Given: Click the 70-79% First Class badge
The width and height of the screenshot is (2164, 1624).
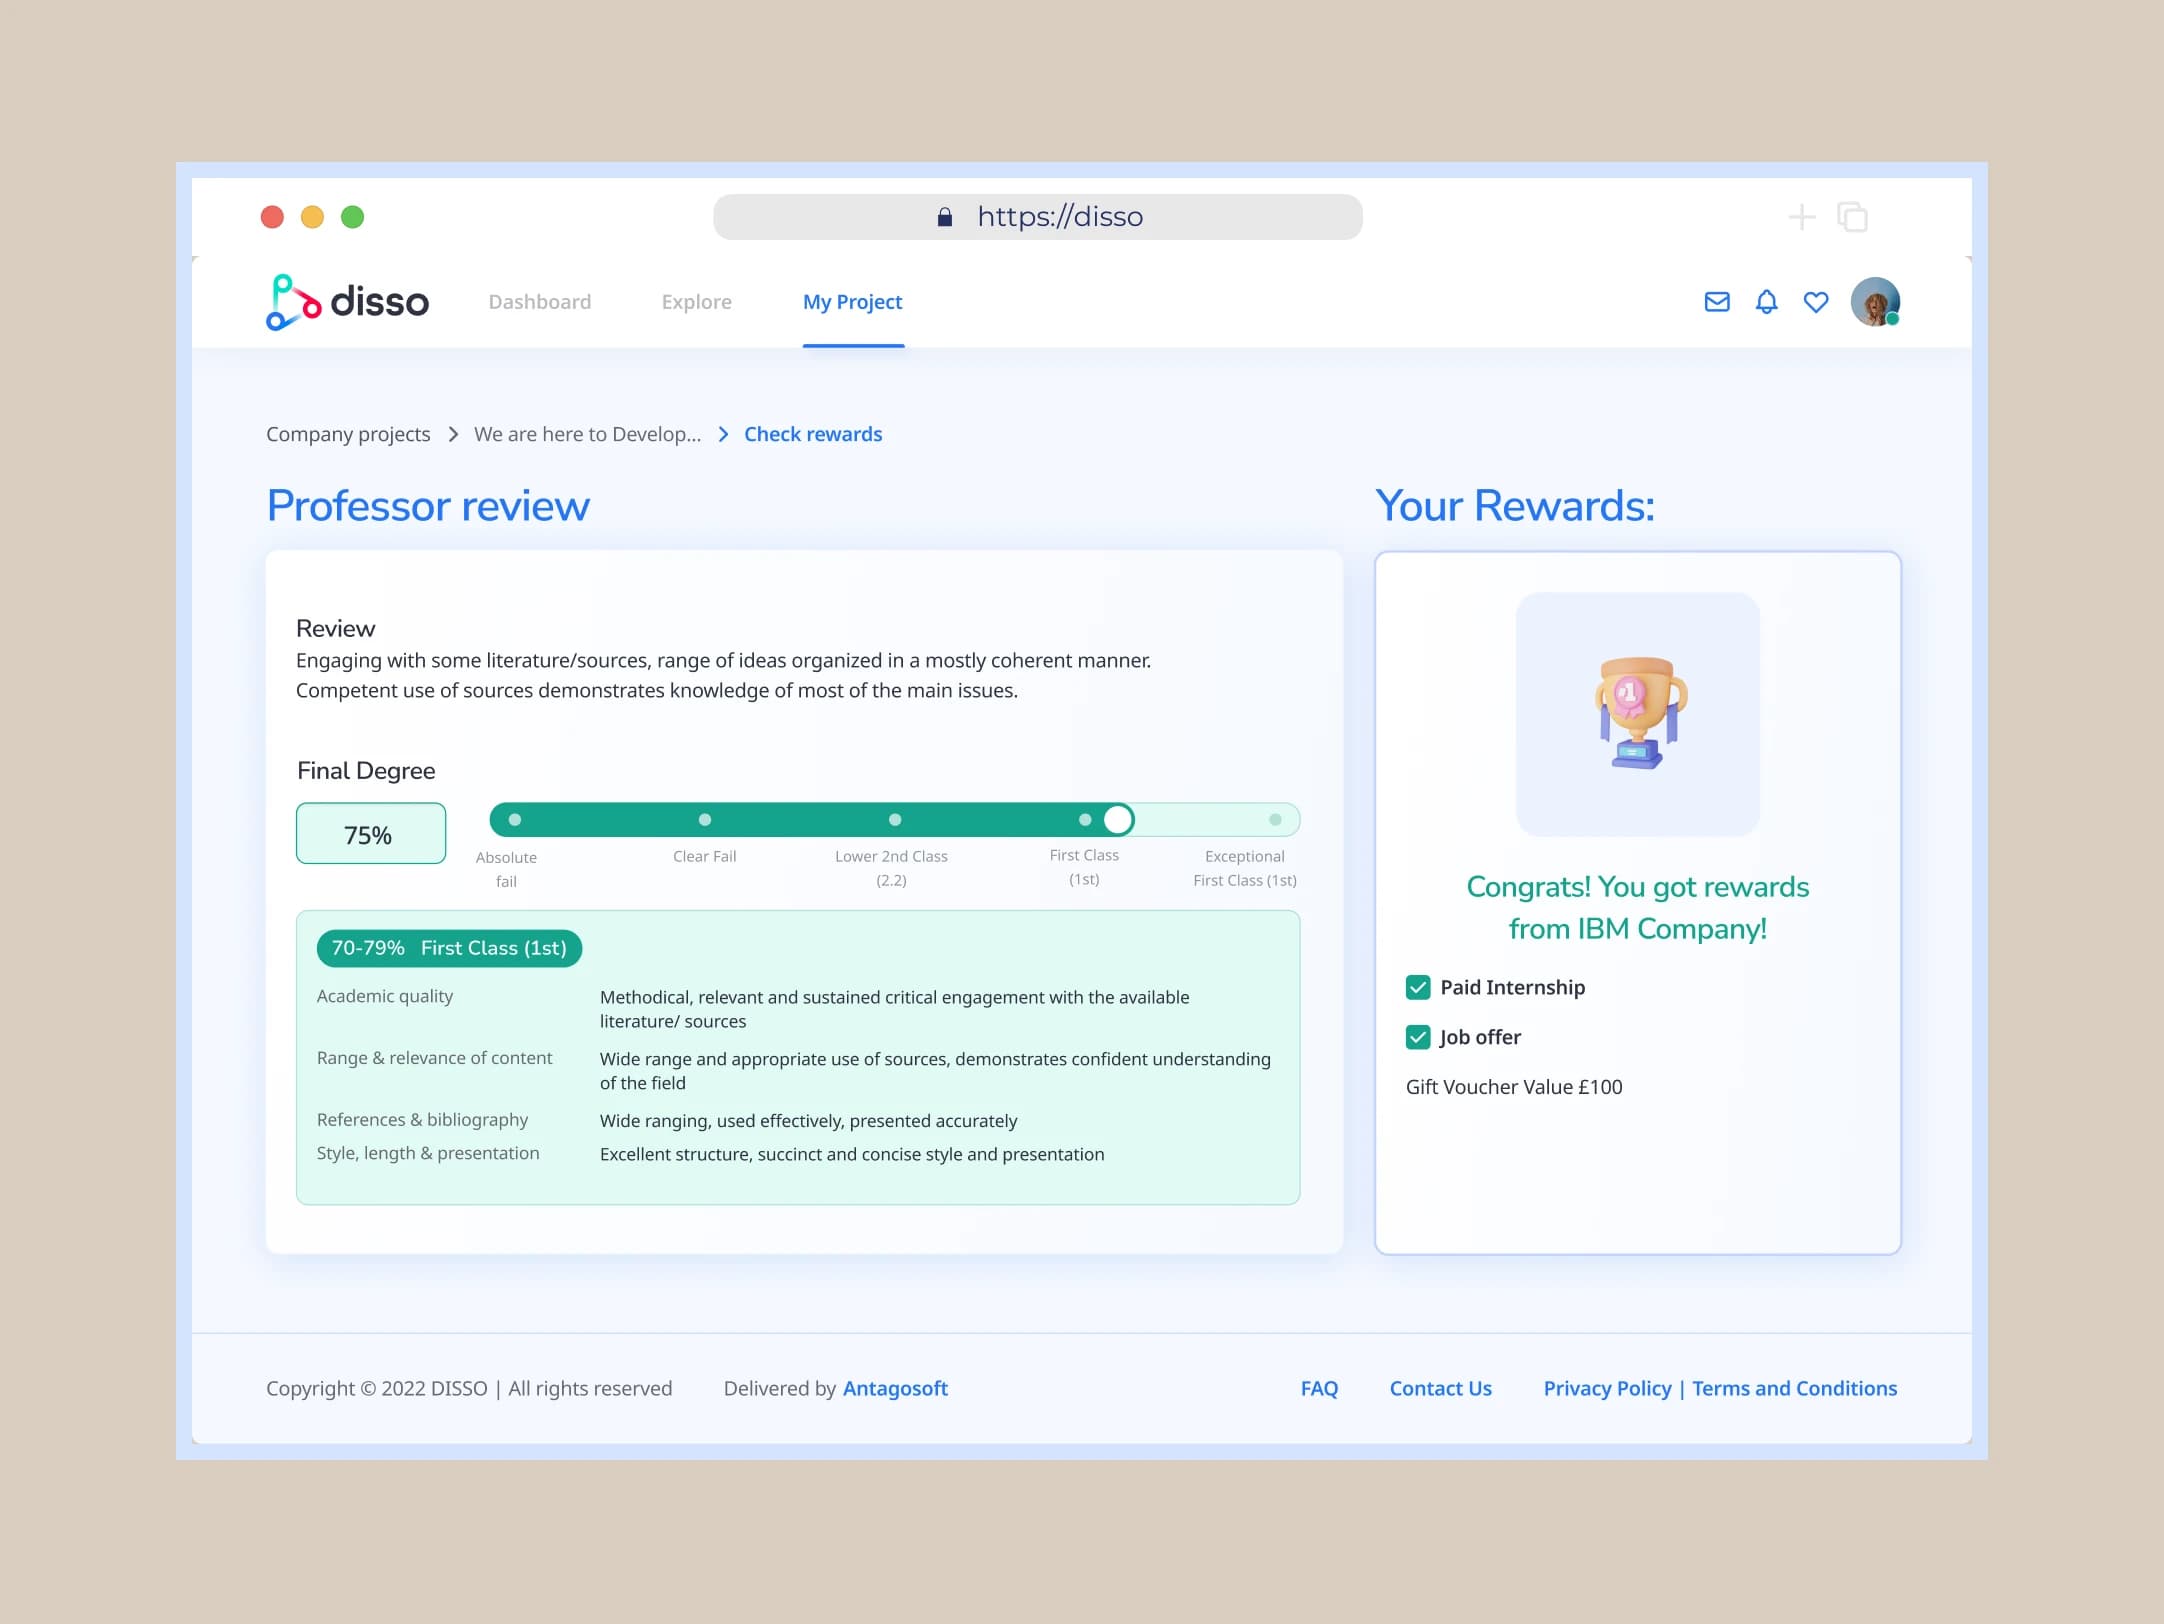Looking at the screenshot, I should tap(449, 948).
